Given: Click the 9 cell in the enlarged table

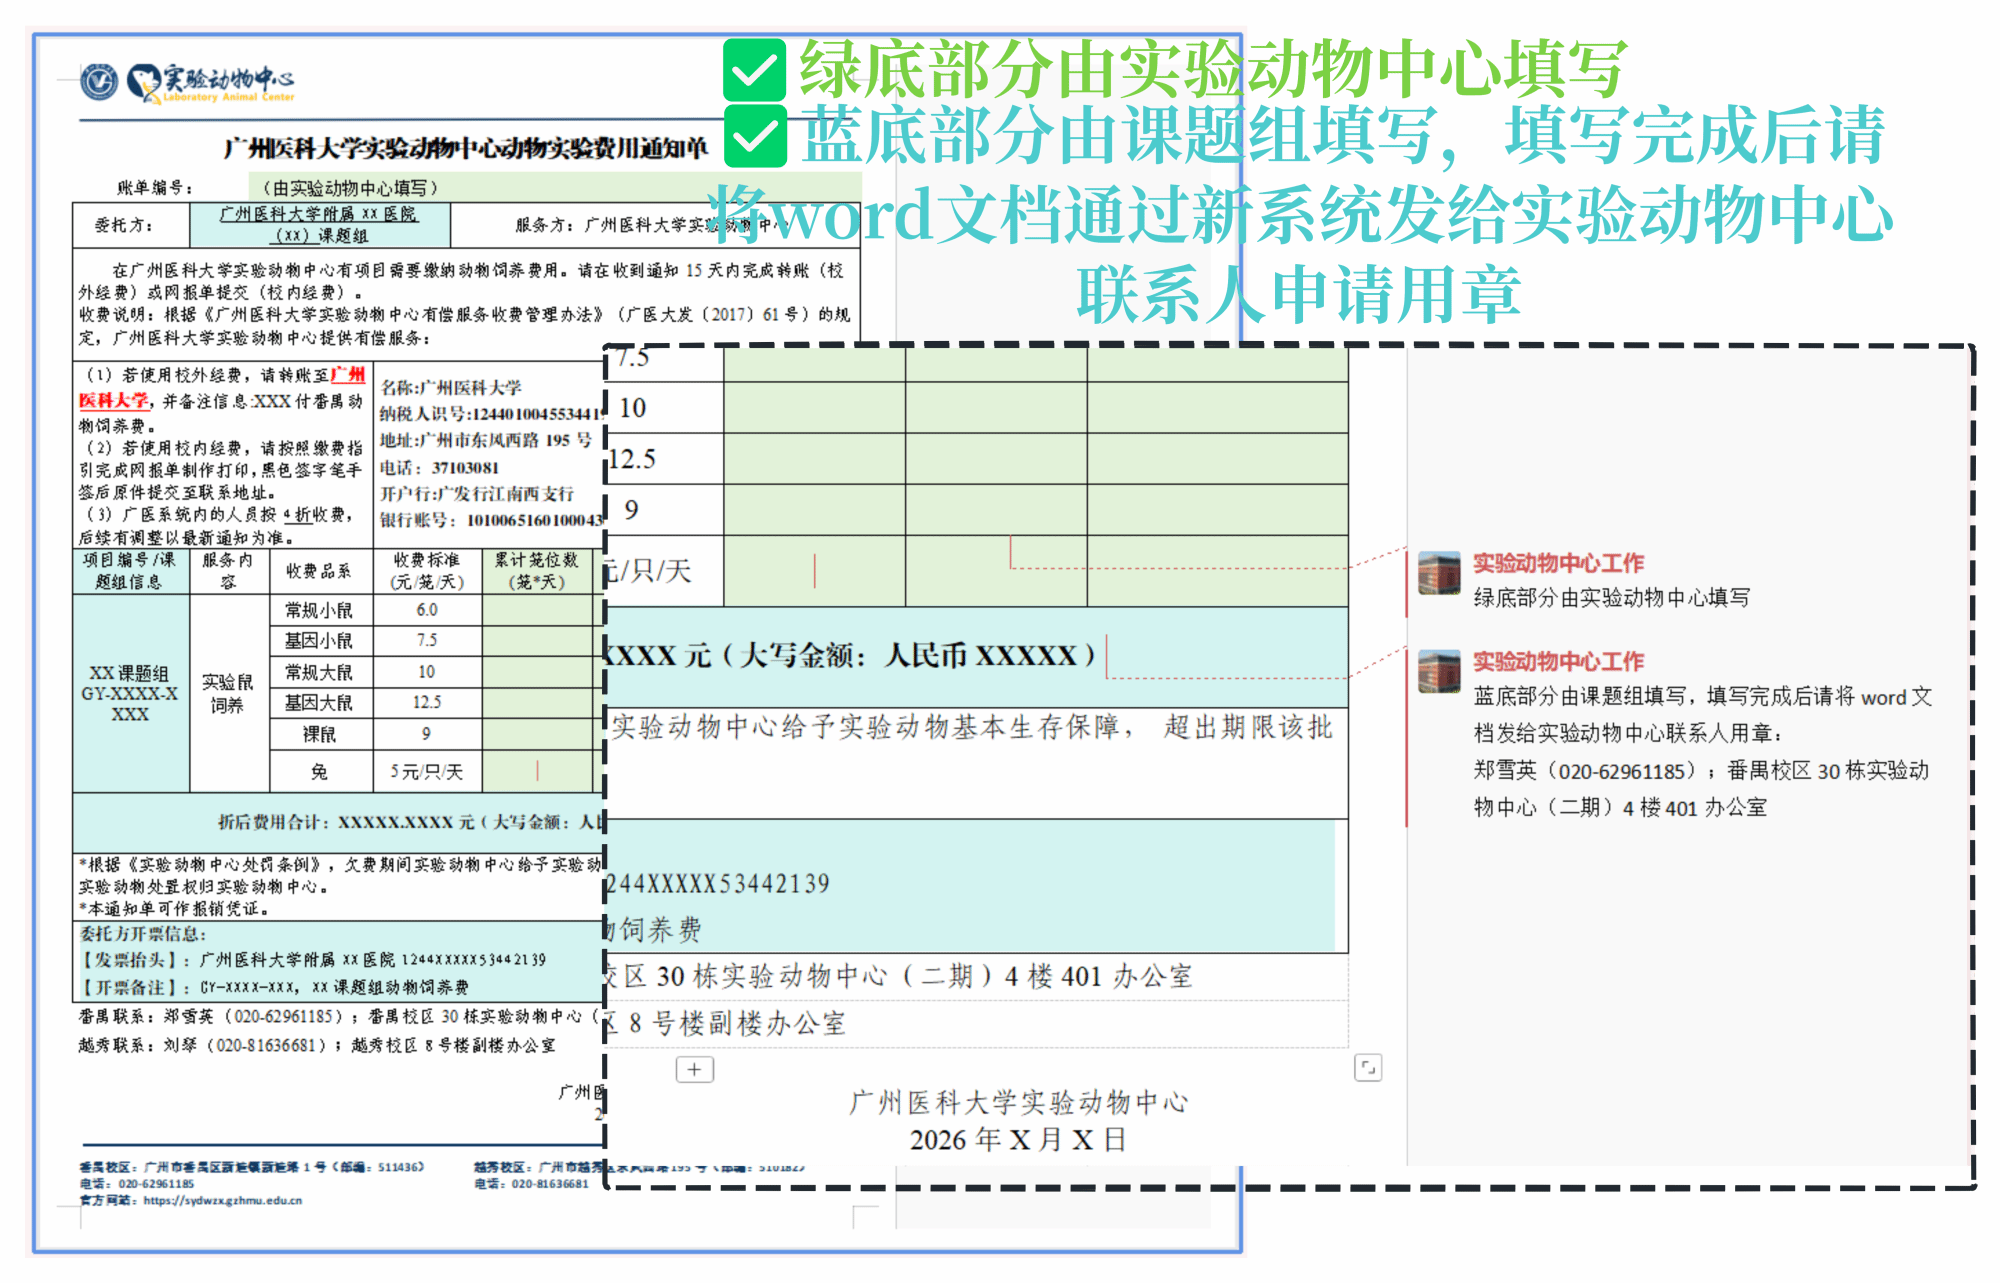Looking at the screenshot, I should [664, 510].
